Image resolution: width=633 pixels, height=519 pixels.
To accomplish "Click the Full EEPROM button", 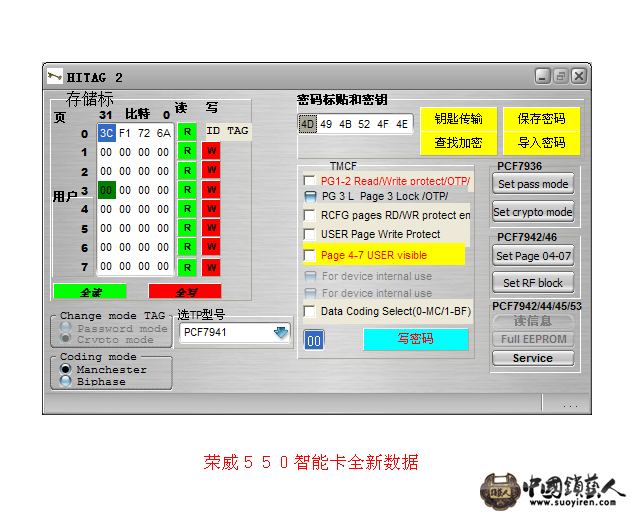I will 533,339.
